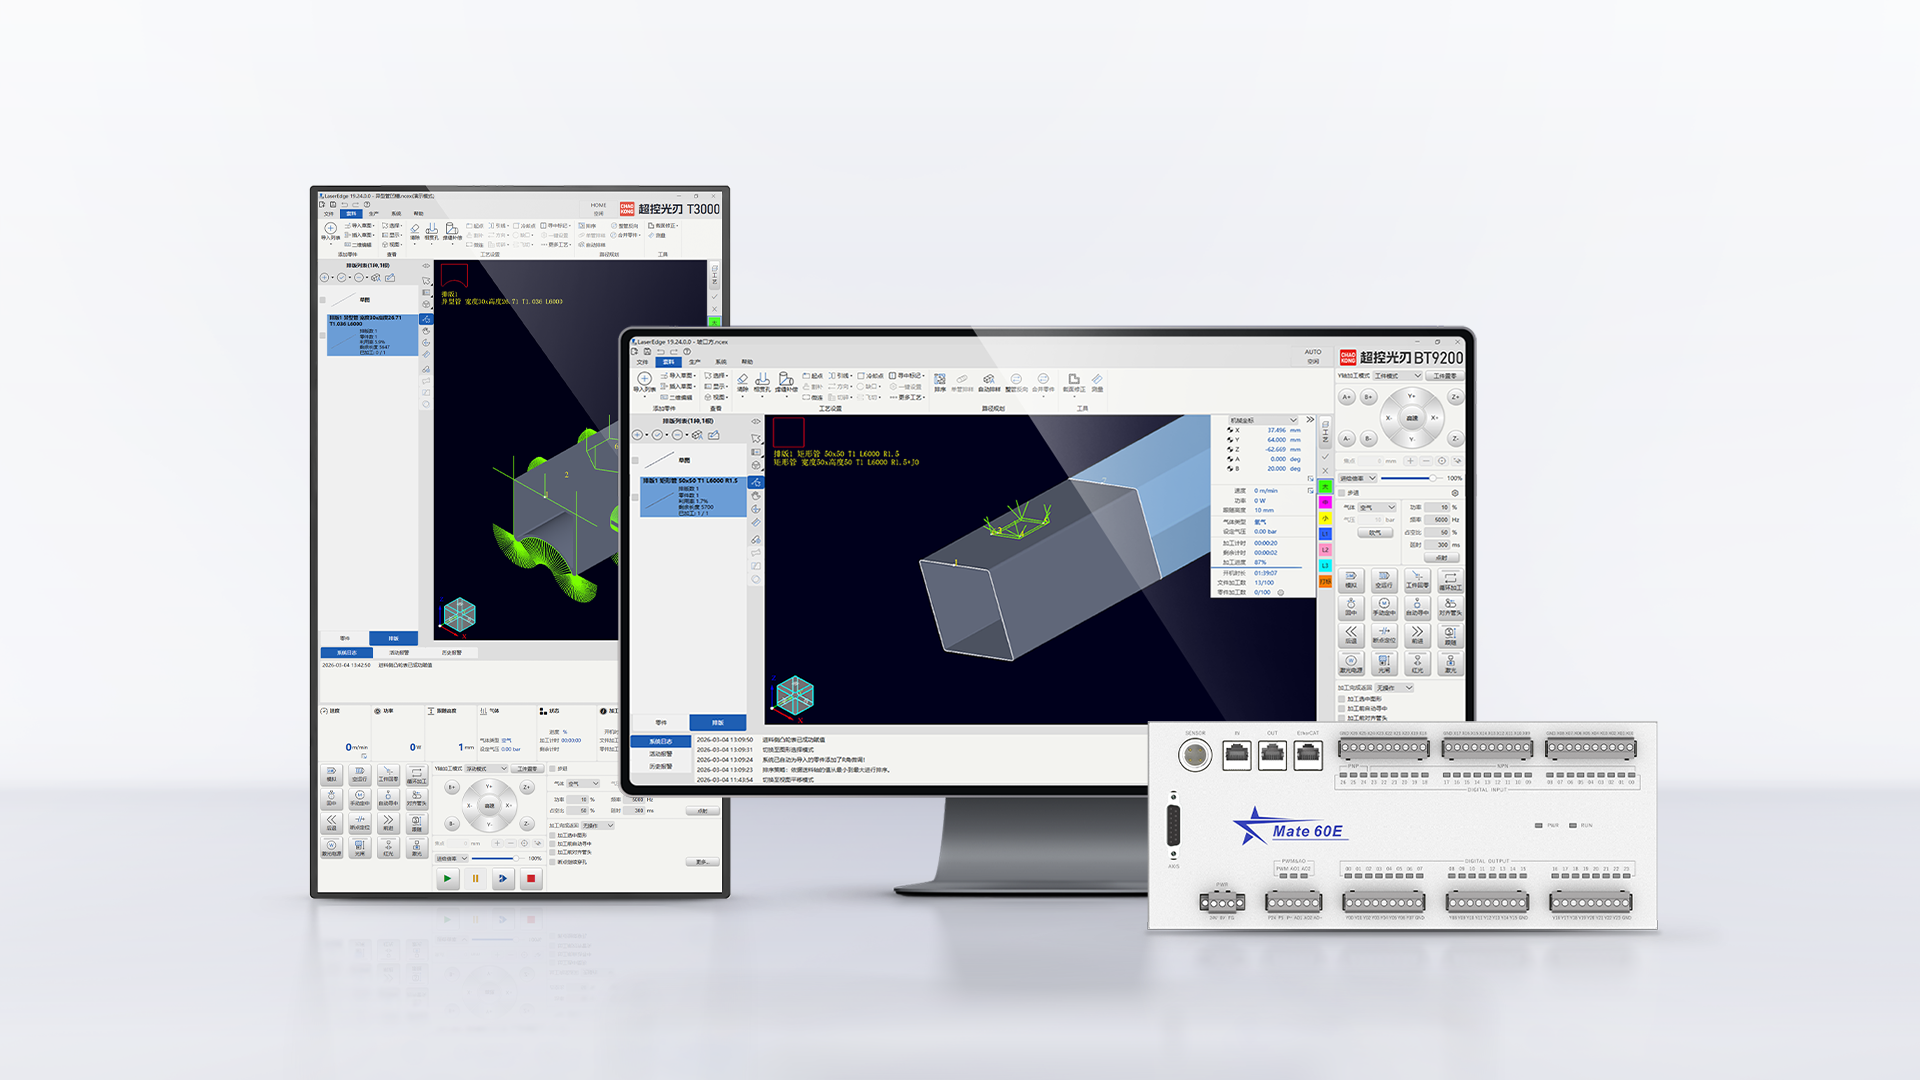
Task: Click Z+ axis button on BT9200 screen
Action: pyautogui.click(x=1455, y=397)
